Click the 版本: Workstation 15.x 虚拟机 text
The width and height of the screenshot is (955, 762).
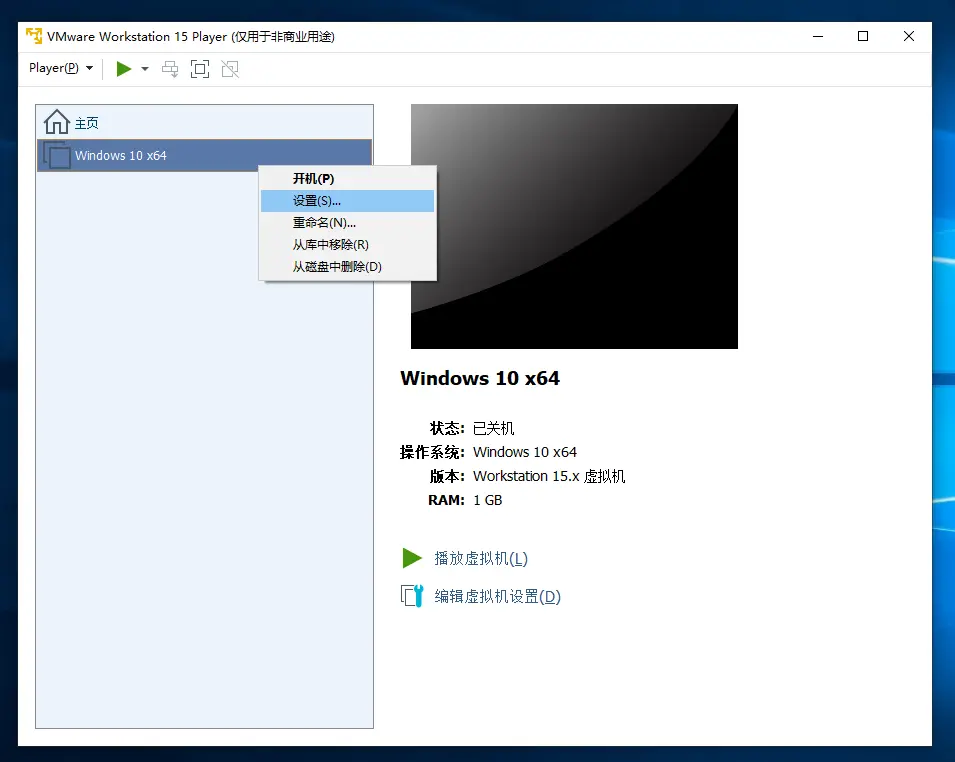(x=527, y=476)
